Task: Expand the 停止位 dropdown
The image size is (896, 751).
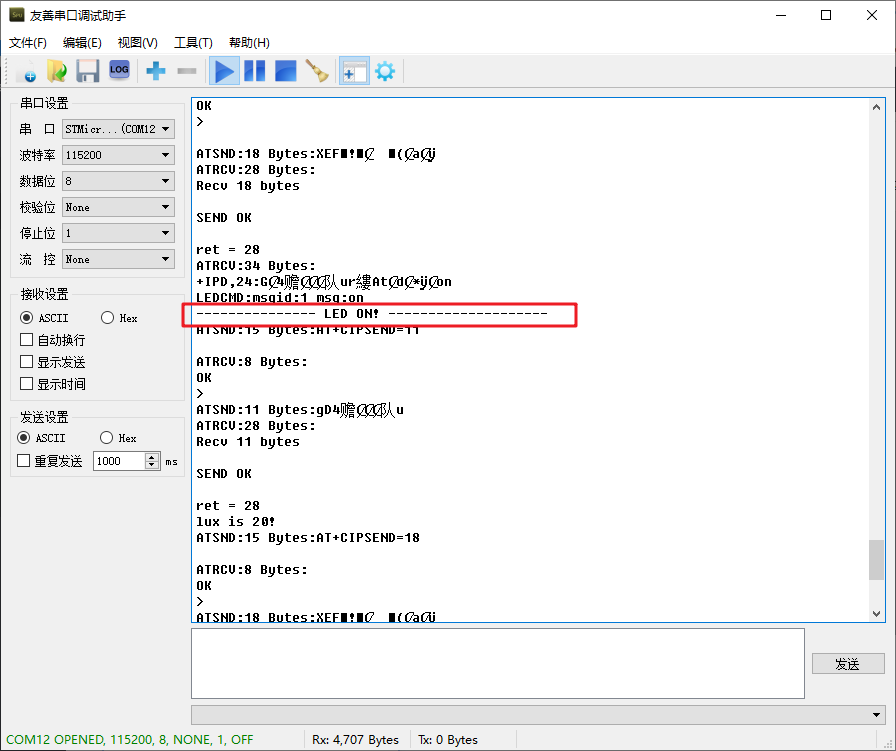Action: 118,233
